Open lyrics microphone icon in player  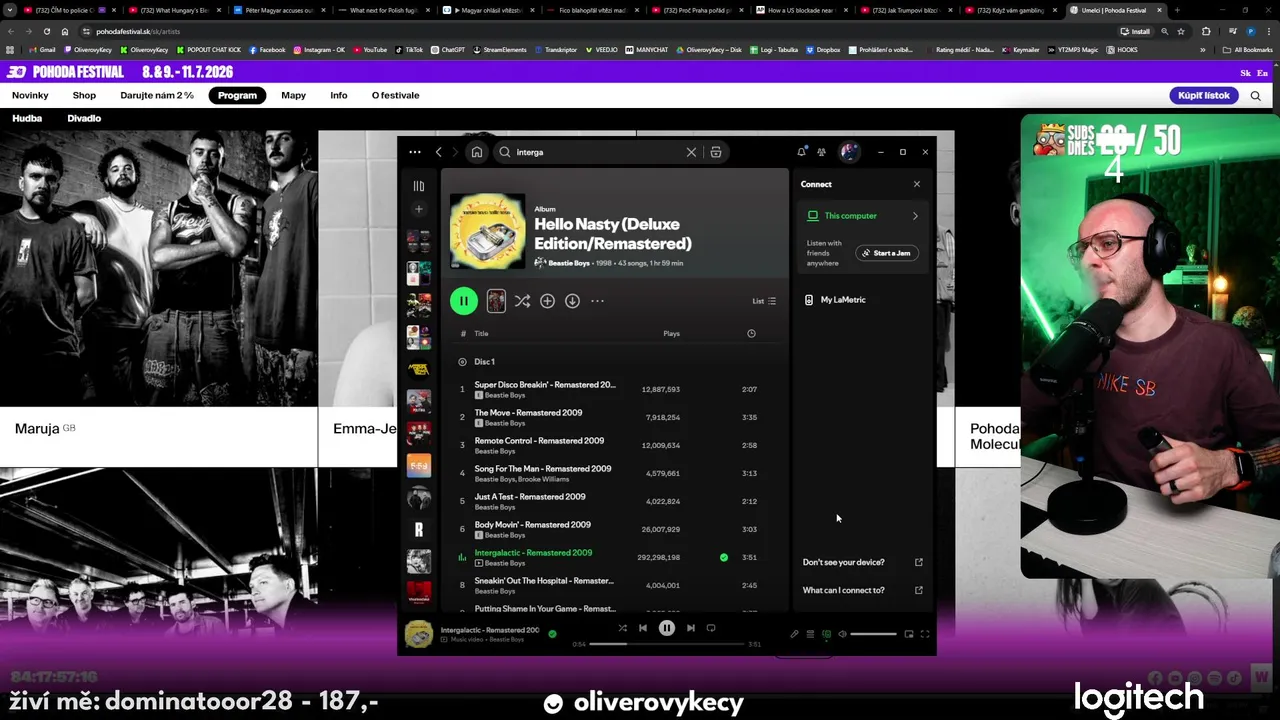click(794, 634)
